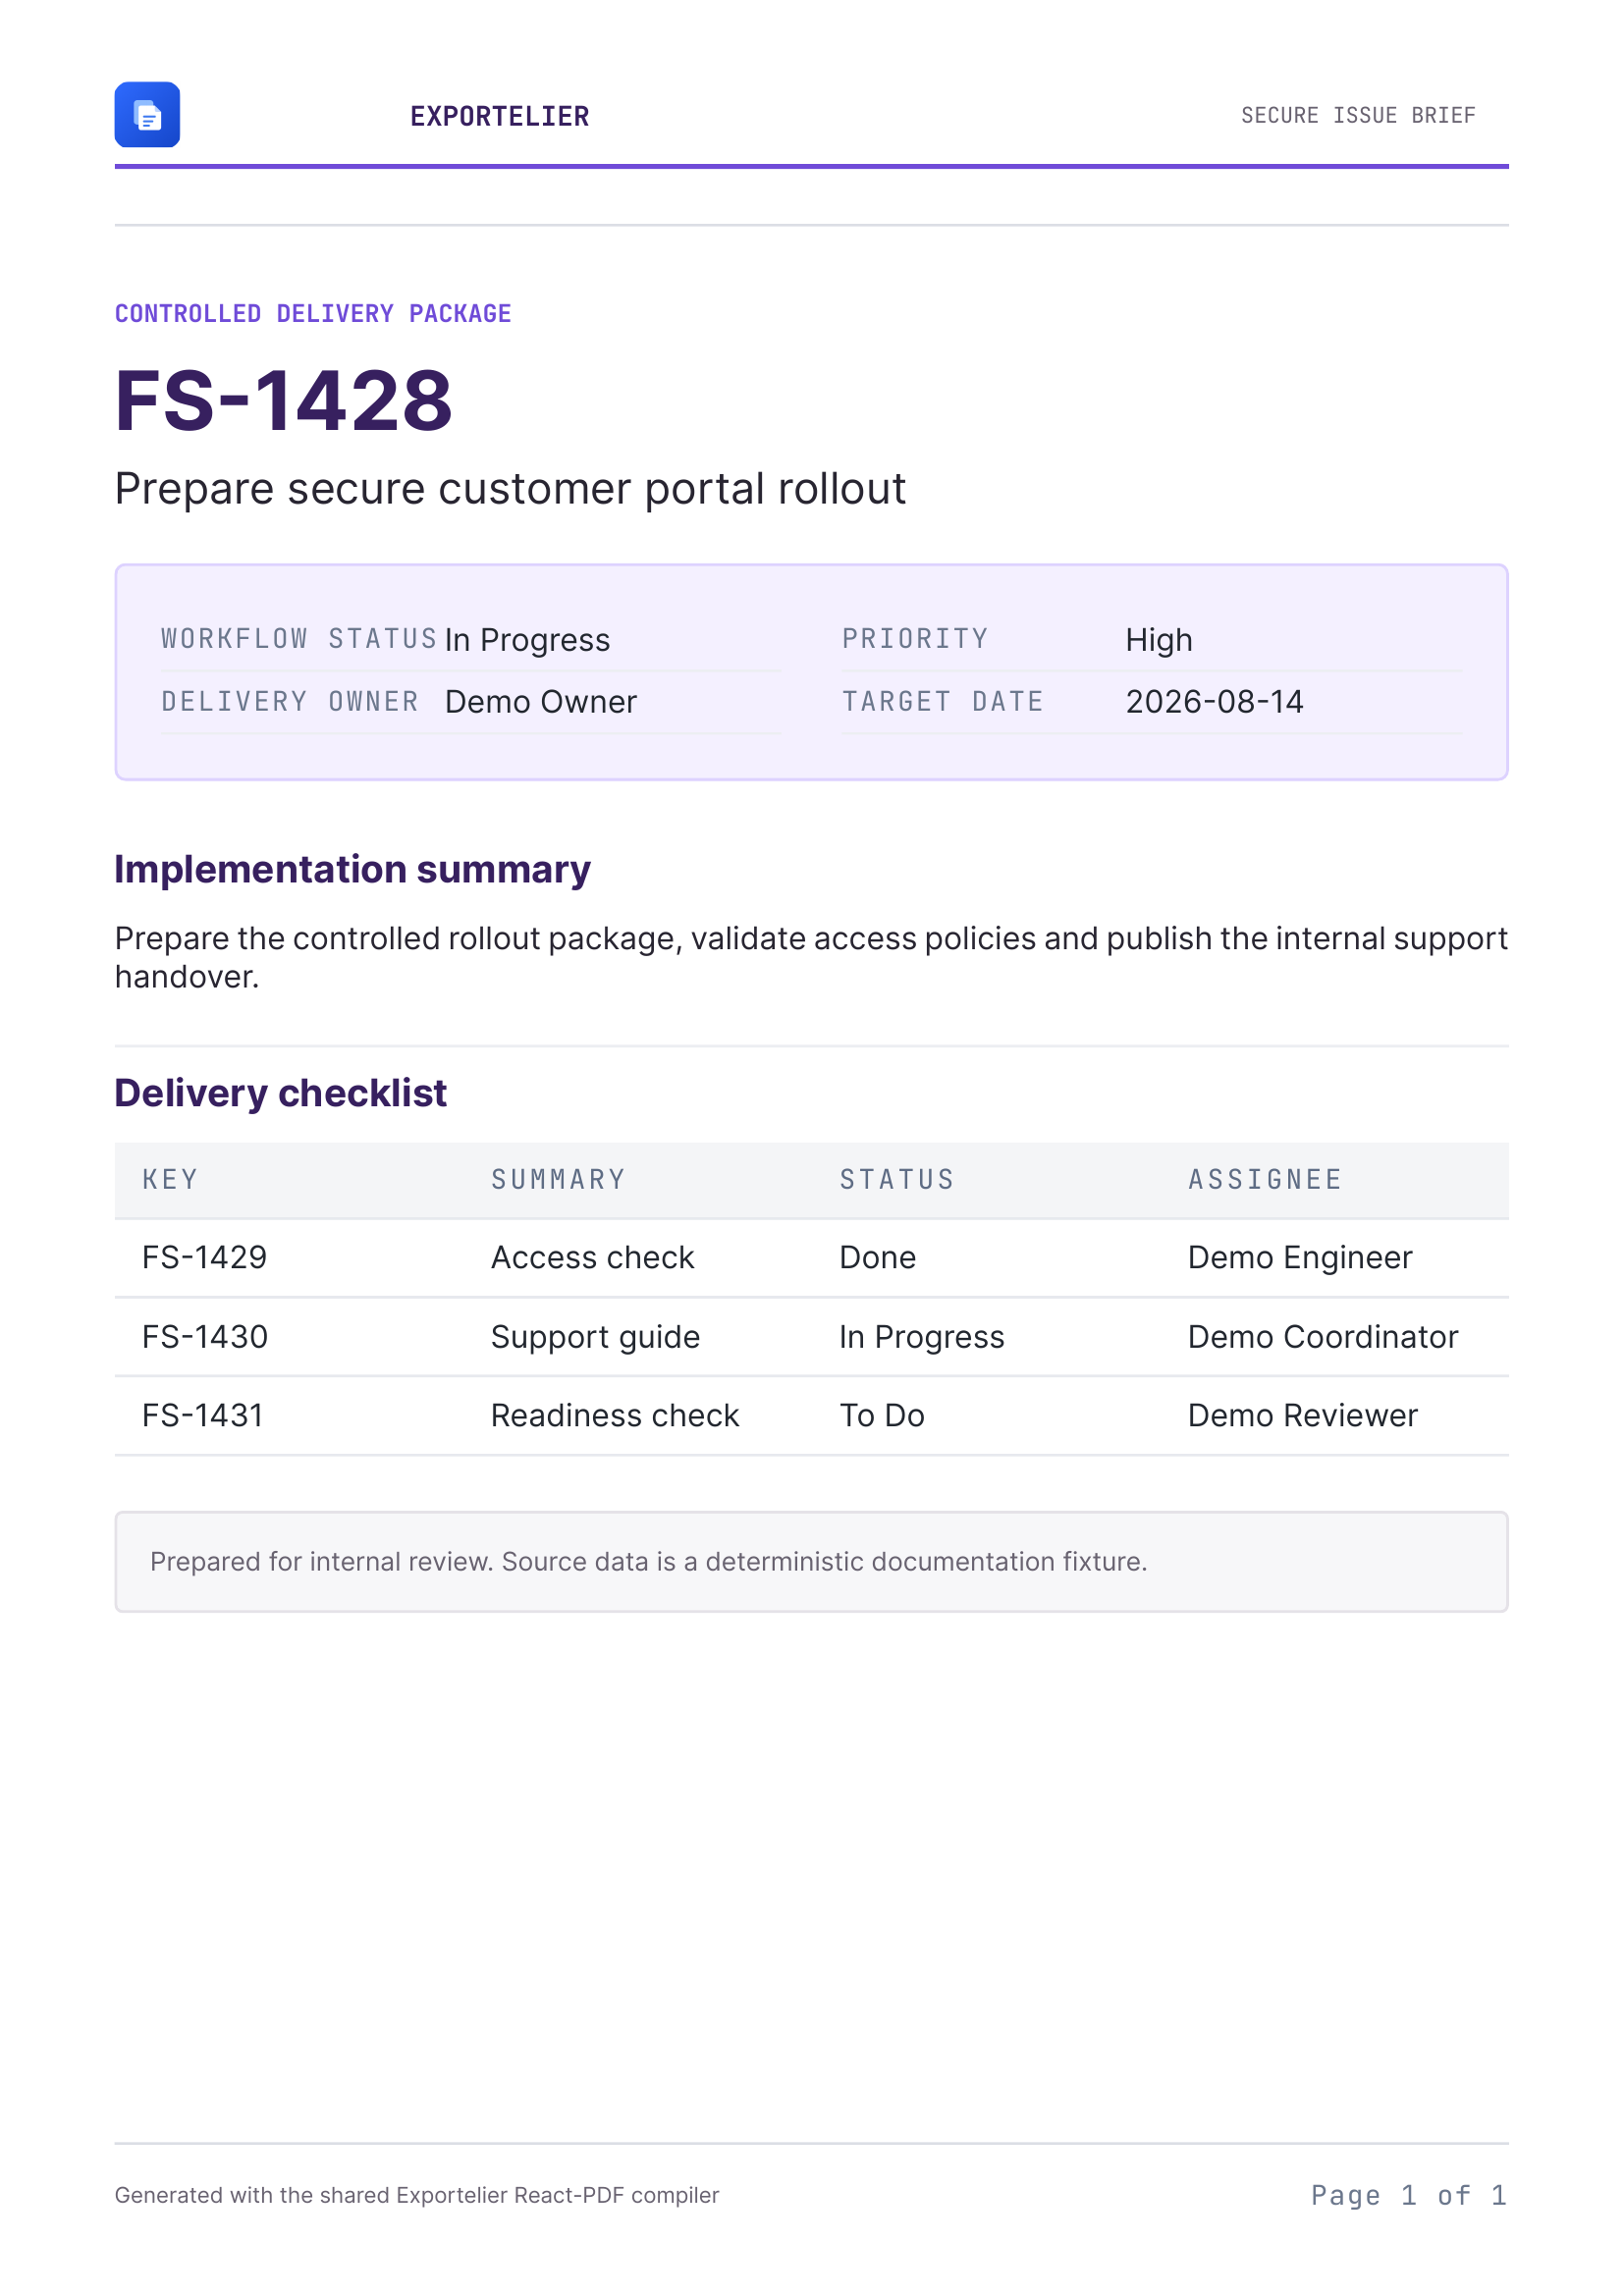
Task: Open the FS-1429 checklist row key
Action: click(204, 1258)
